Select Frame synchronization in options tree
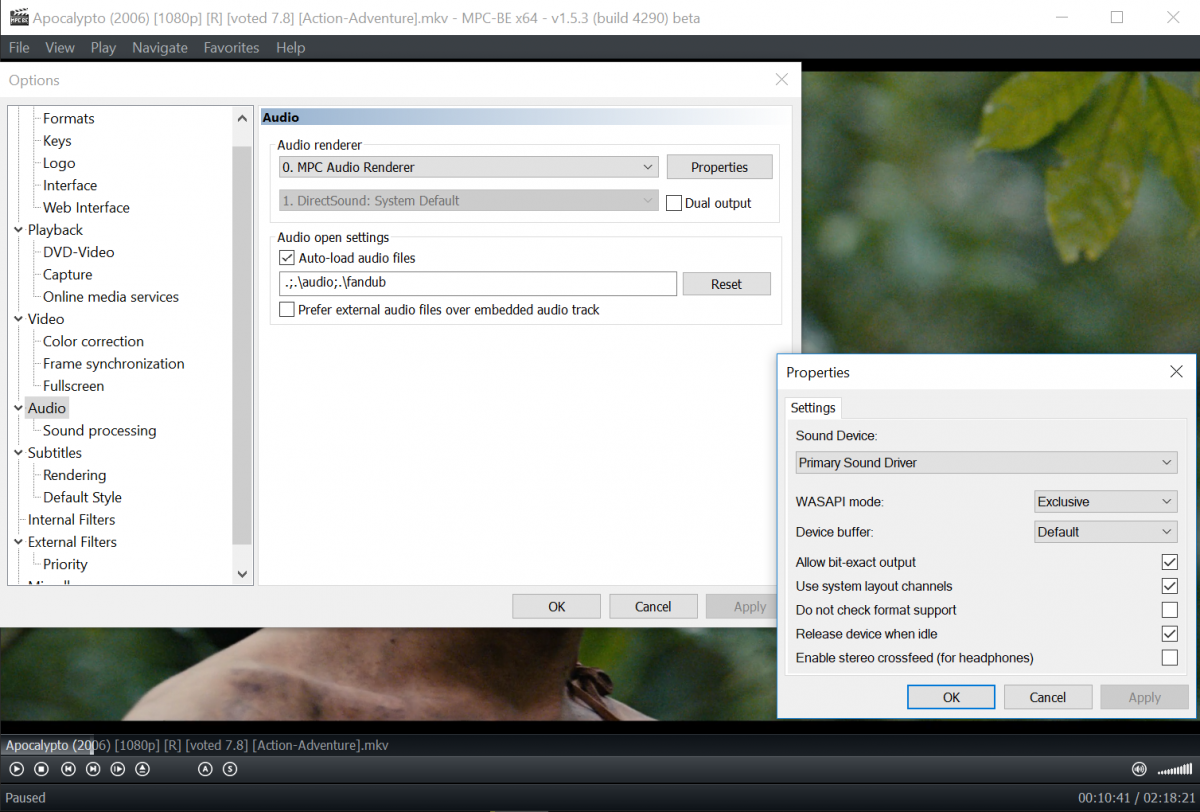1200x812 pixels. [114, 364]
